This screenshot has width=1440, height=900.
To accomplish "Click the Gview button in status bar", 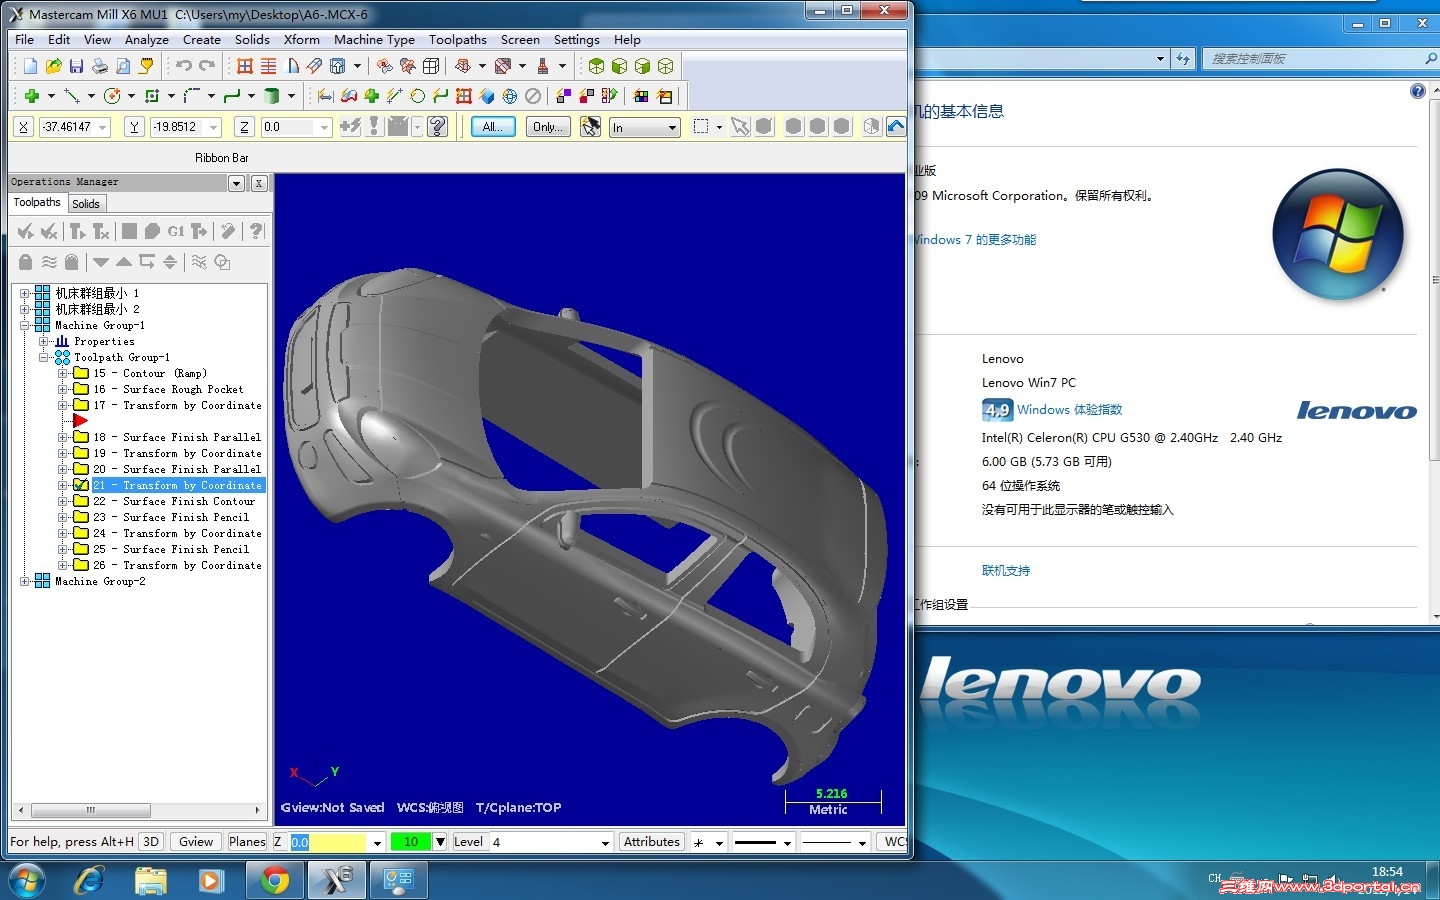I will pyautogui.click(x=196, y=842).
